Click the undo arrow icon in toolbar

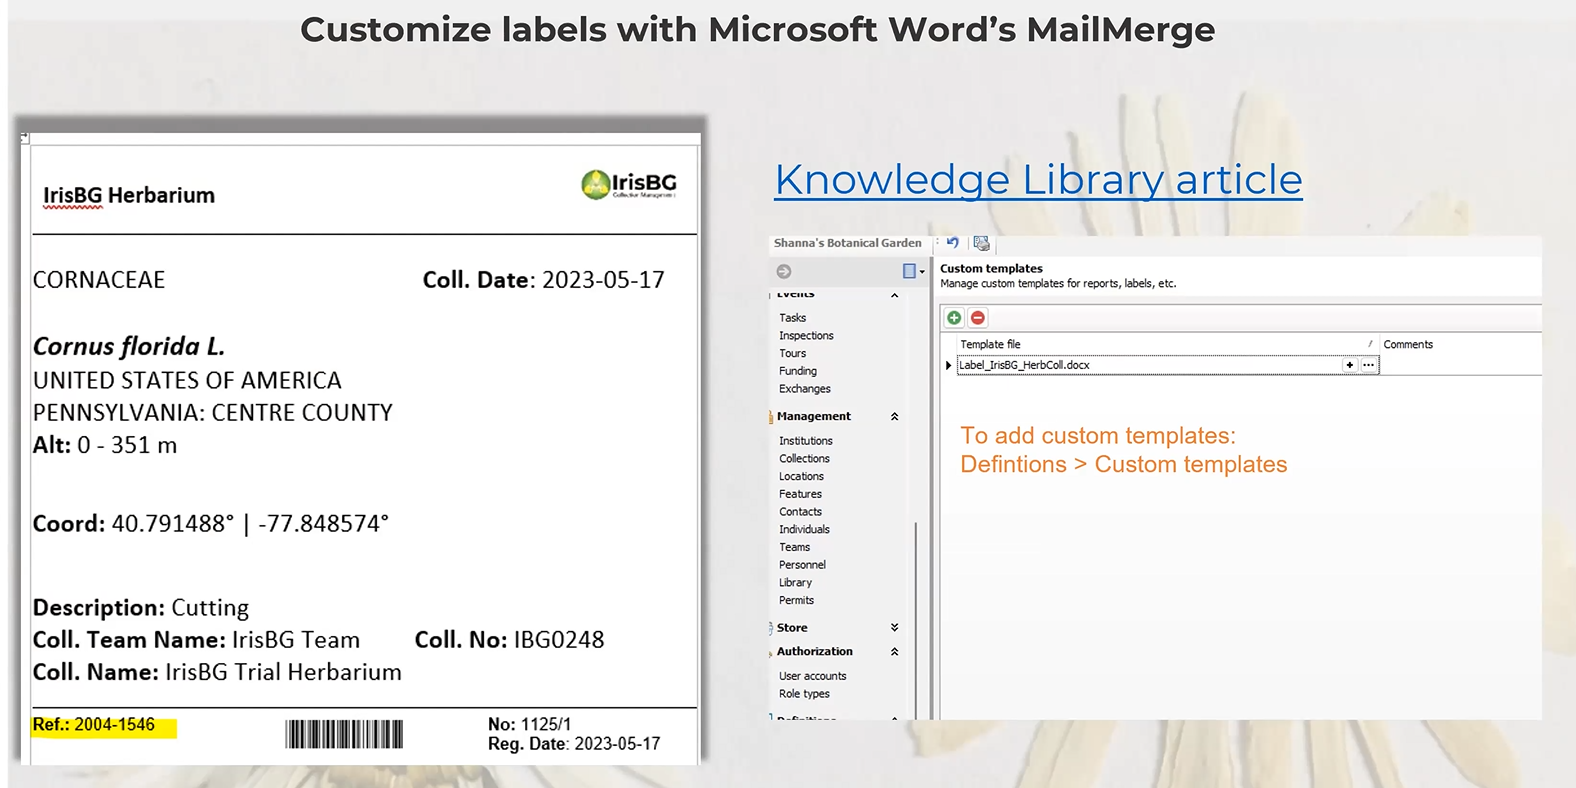pyautogui.click(x=953, y=243)
